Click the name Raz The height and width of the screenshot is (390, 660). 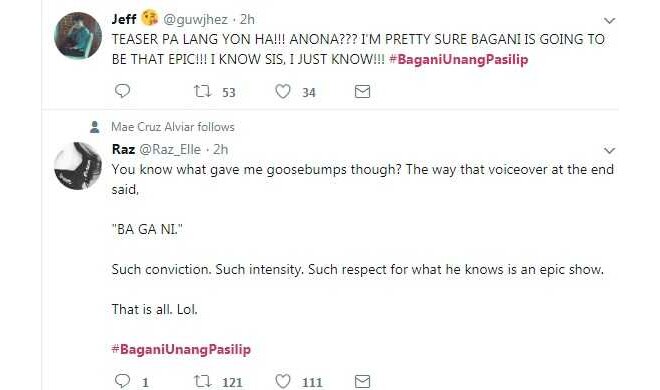click(123, 149)
